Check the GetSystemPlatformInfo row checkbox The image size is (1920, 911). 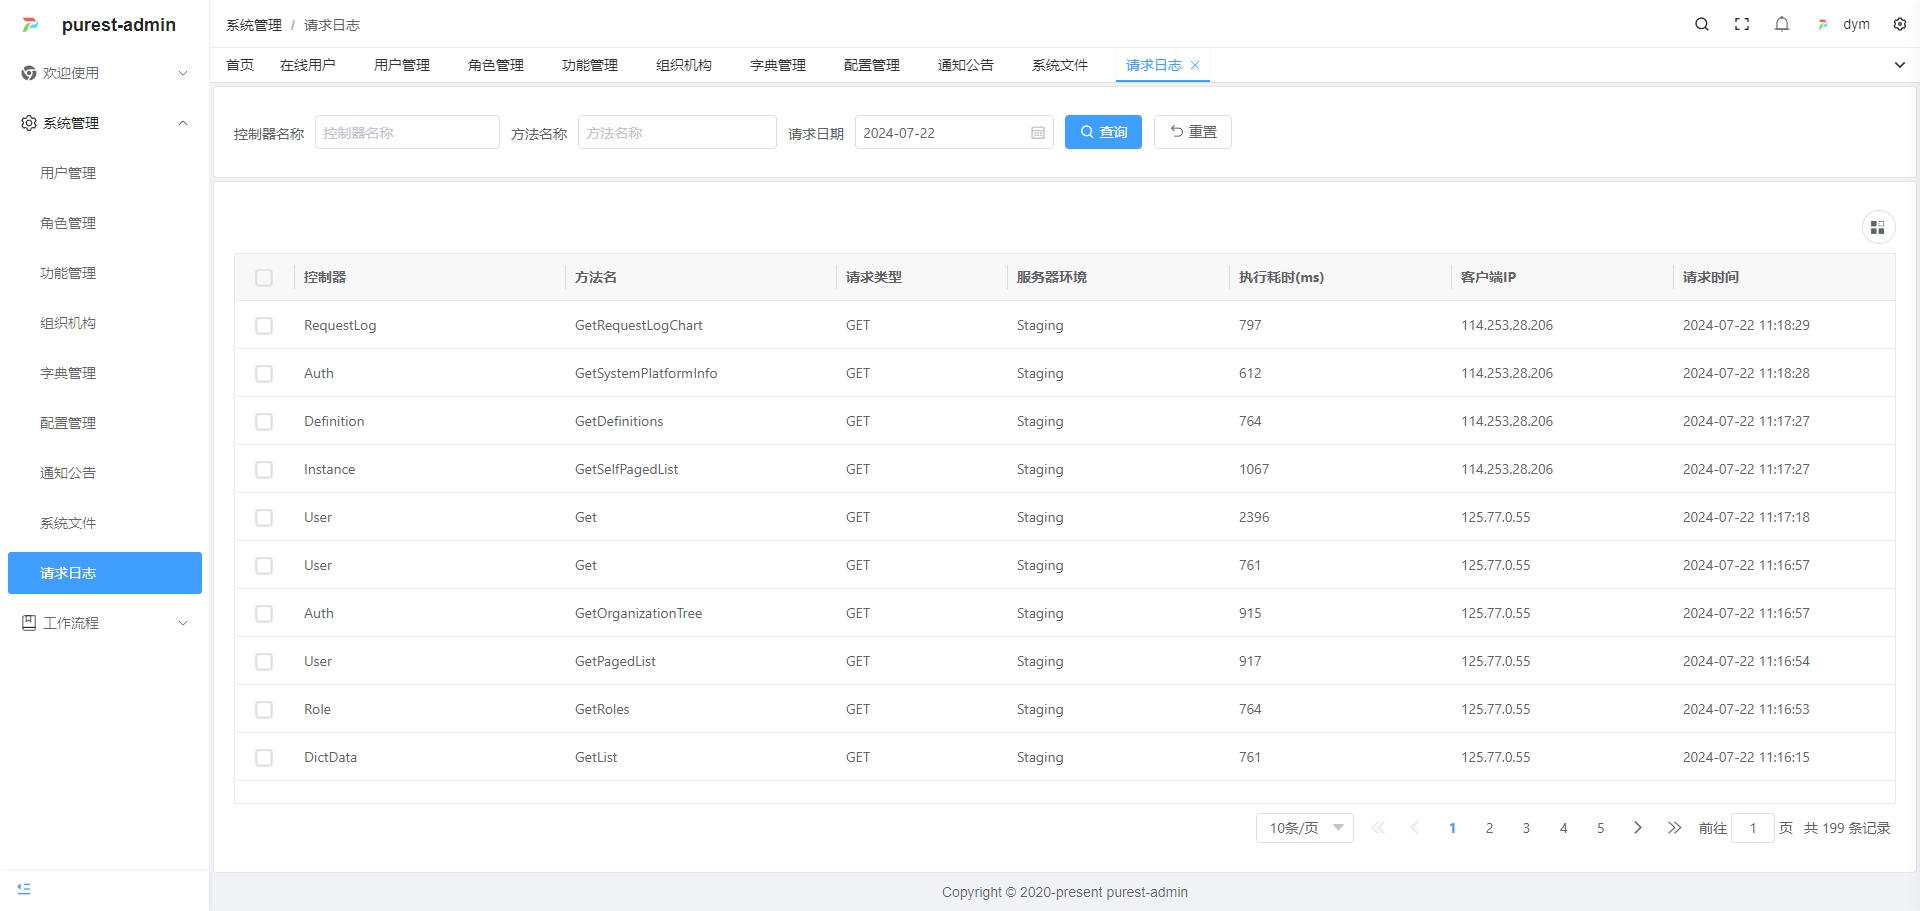[264, 374]
